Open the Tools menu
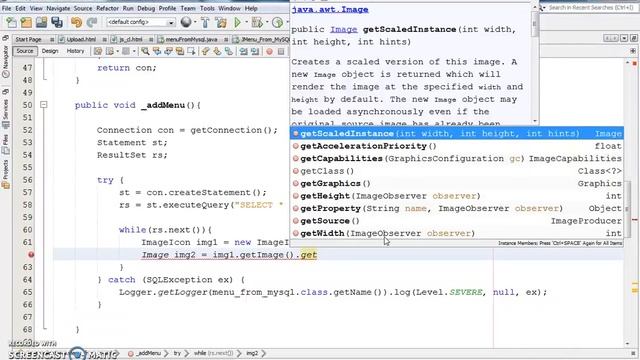Viewport: 640px width, 360px height. pyautogui.click(x=207, y=8)
